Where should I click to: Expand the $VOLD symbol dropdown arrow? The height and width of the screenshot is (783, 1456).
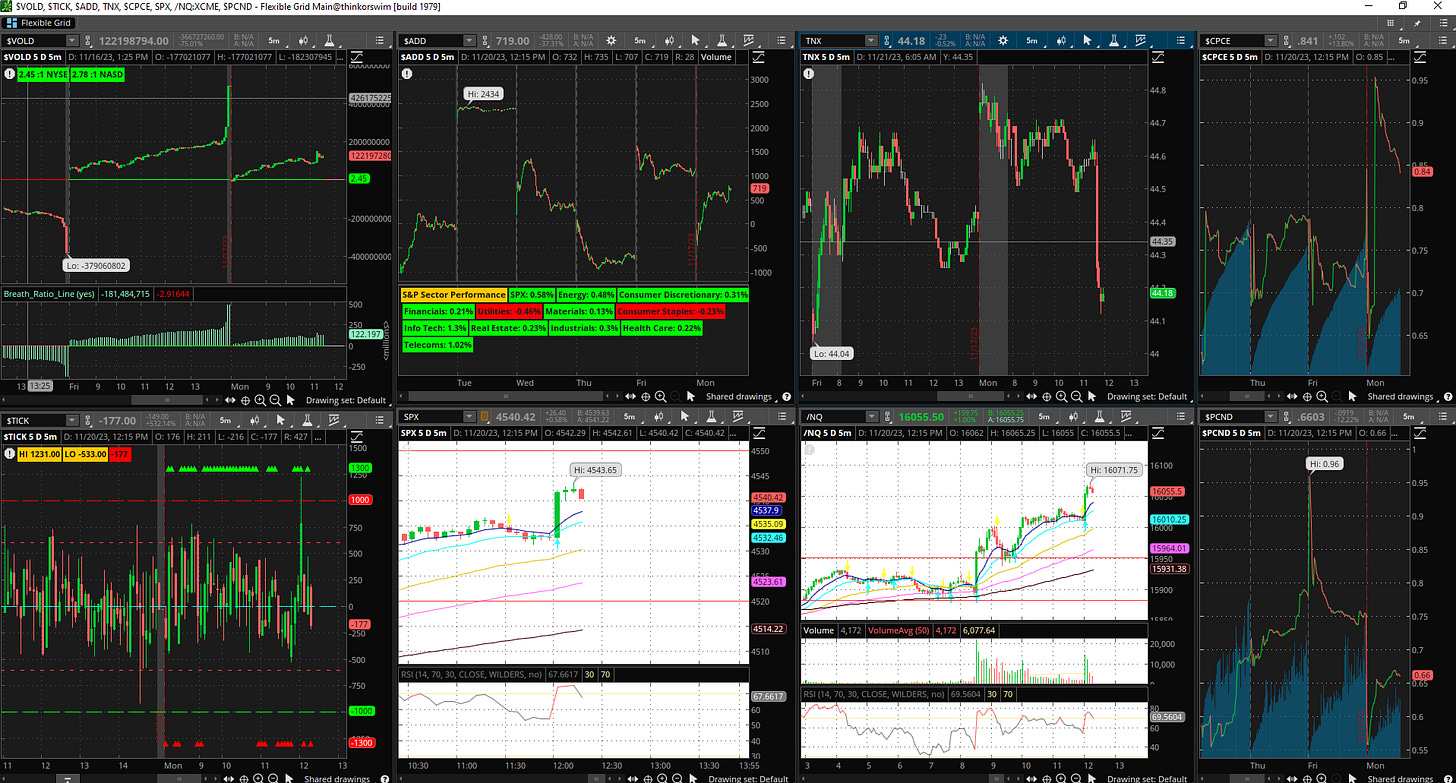(71, 41)
